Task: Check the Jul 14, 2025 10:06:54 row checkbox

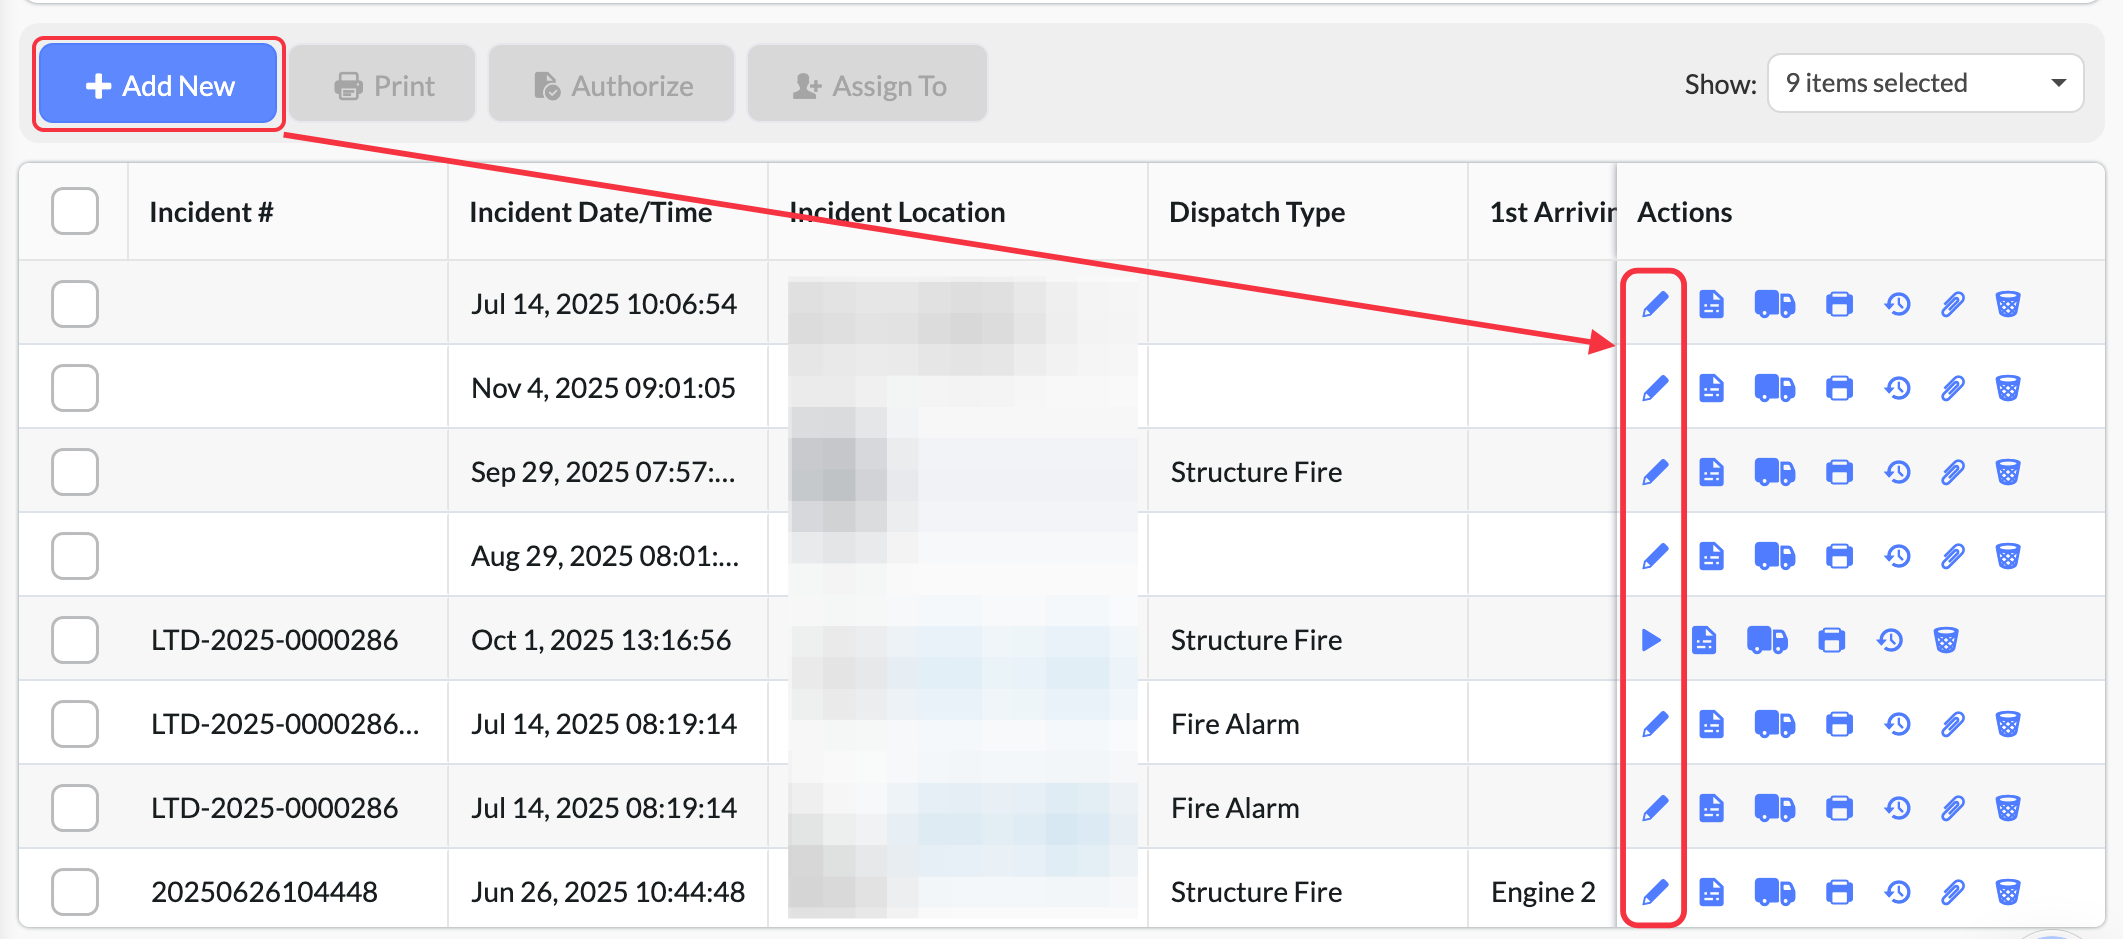Action: (x=75, y=304)
